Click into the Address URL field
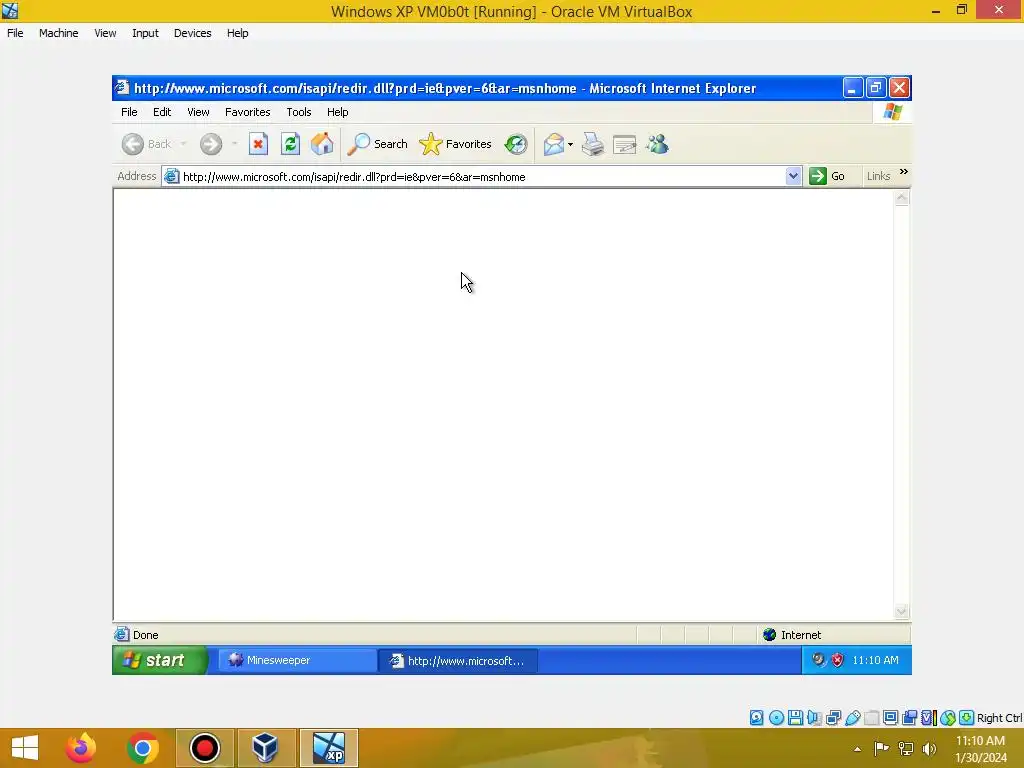This screenshot has width=1024, height=768. pos(482,177)
